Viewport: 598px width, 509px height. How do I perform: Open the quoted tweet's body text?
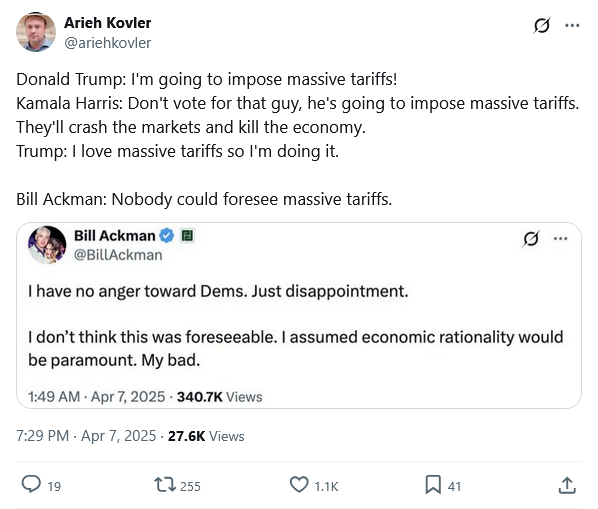(x=296, y=326)
